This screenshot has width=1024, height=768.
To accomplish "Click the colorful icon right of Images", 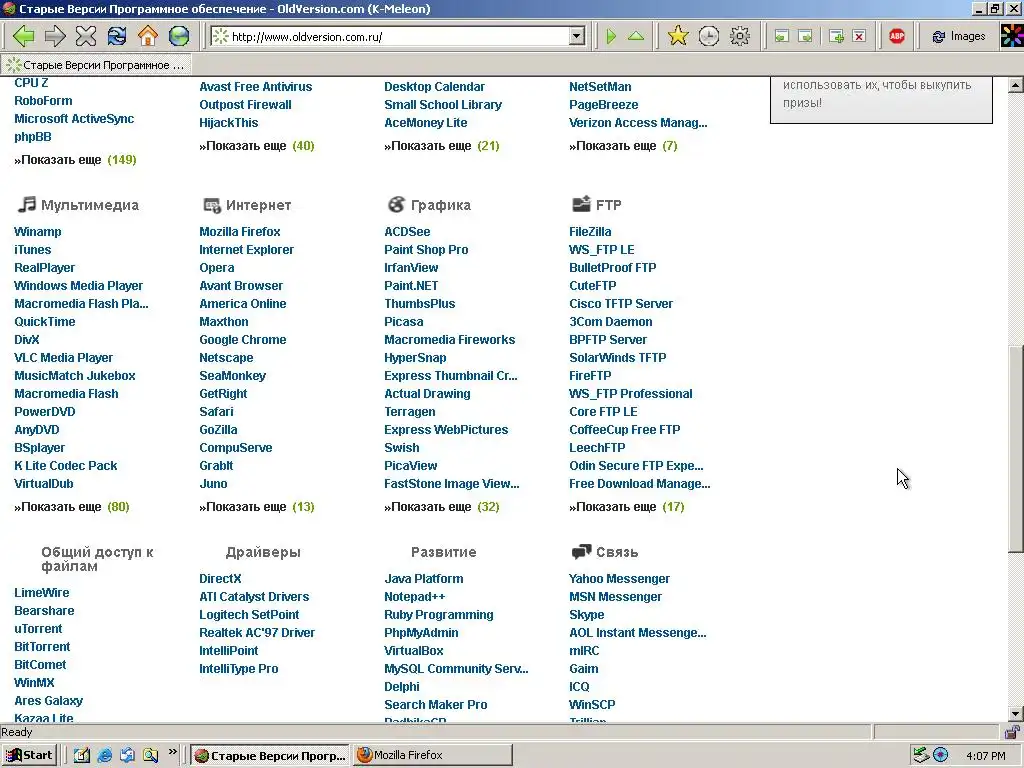I will point(1012,36).
